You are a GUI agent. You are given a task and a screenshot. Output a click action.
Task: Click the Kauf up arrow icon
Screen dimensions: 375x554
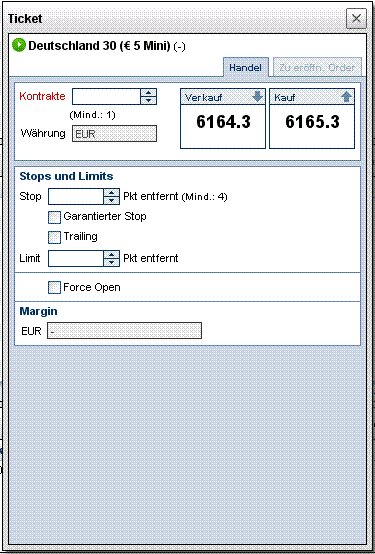pyautogui.click(x=347, y=97)
